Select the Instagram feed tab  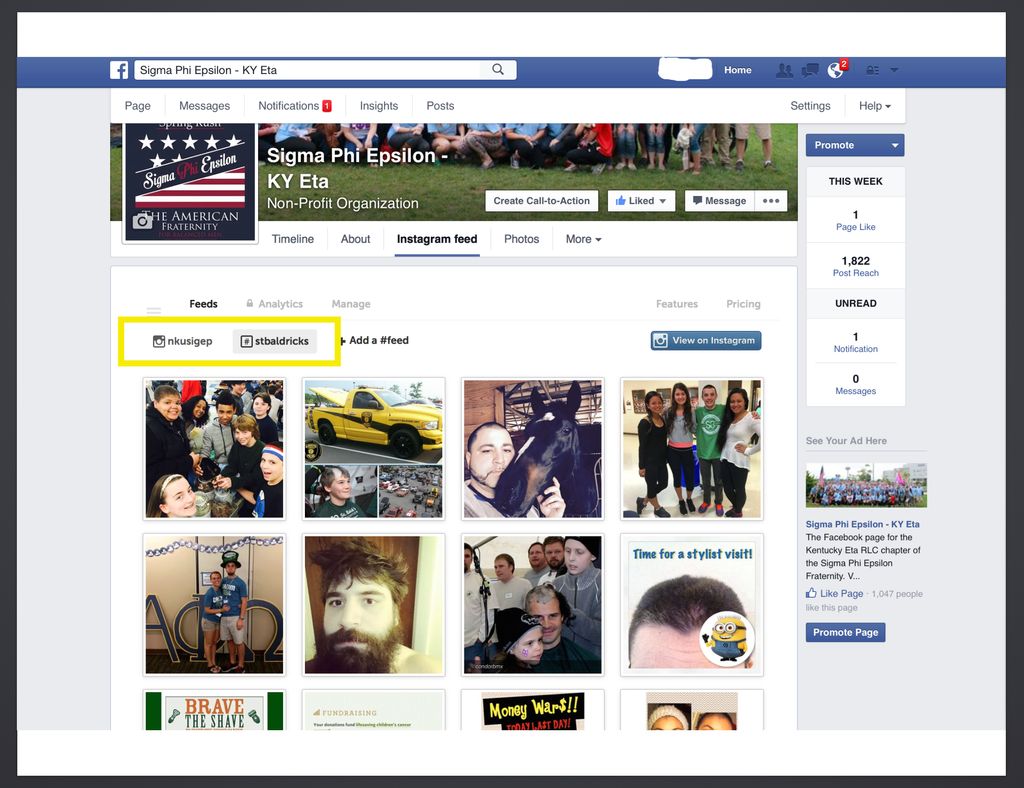(x=437, y=239)
